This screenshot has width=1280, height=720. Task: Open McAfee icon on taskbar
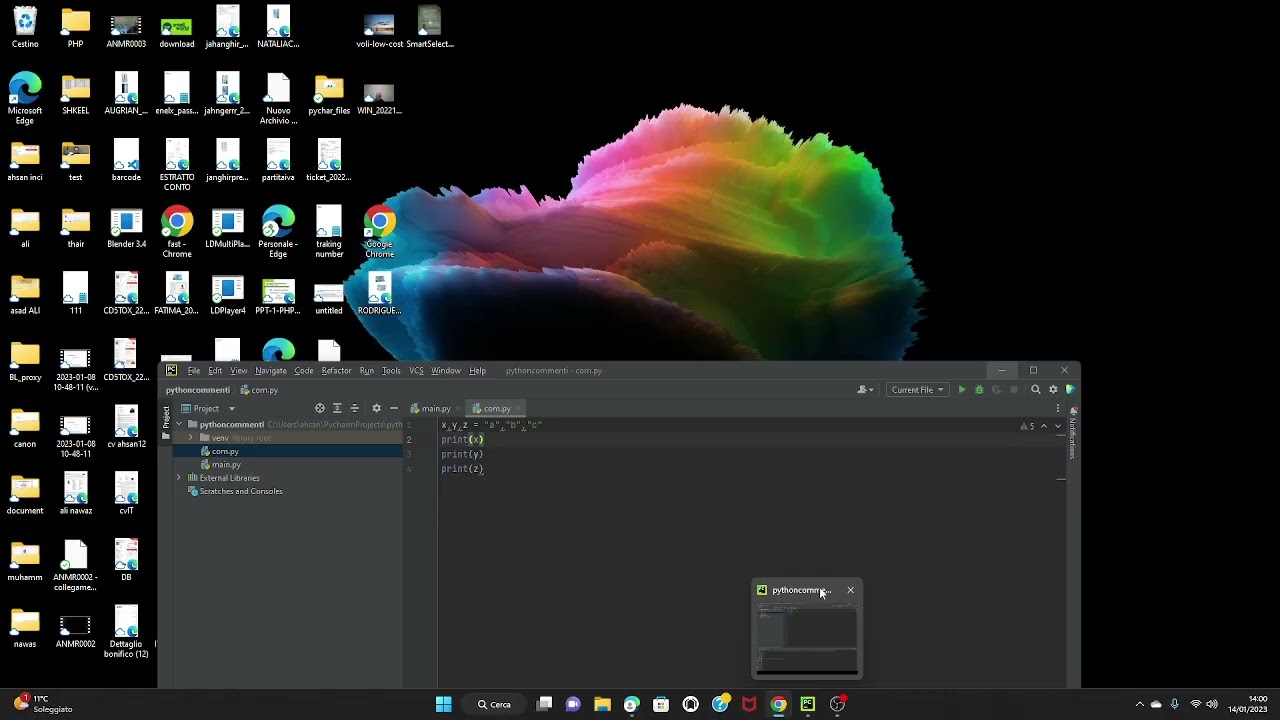[x=749, y=704]
